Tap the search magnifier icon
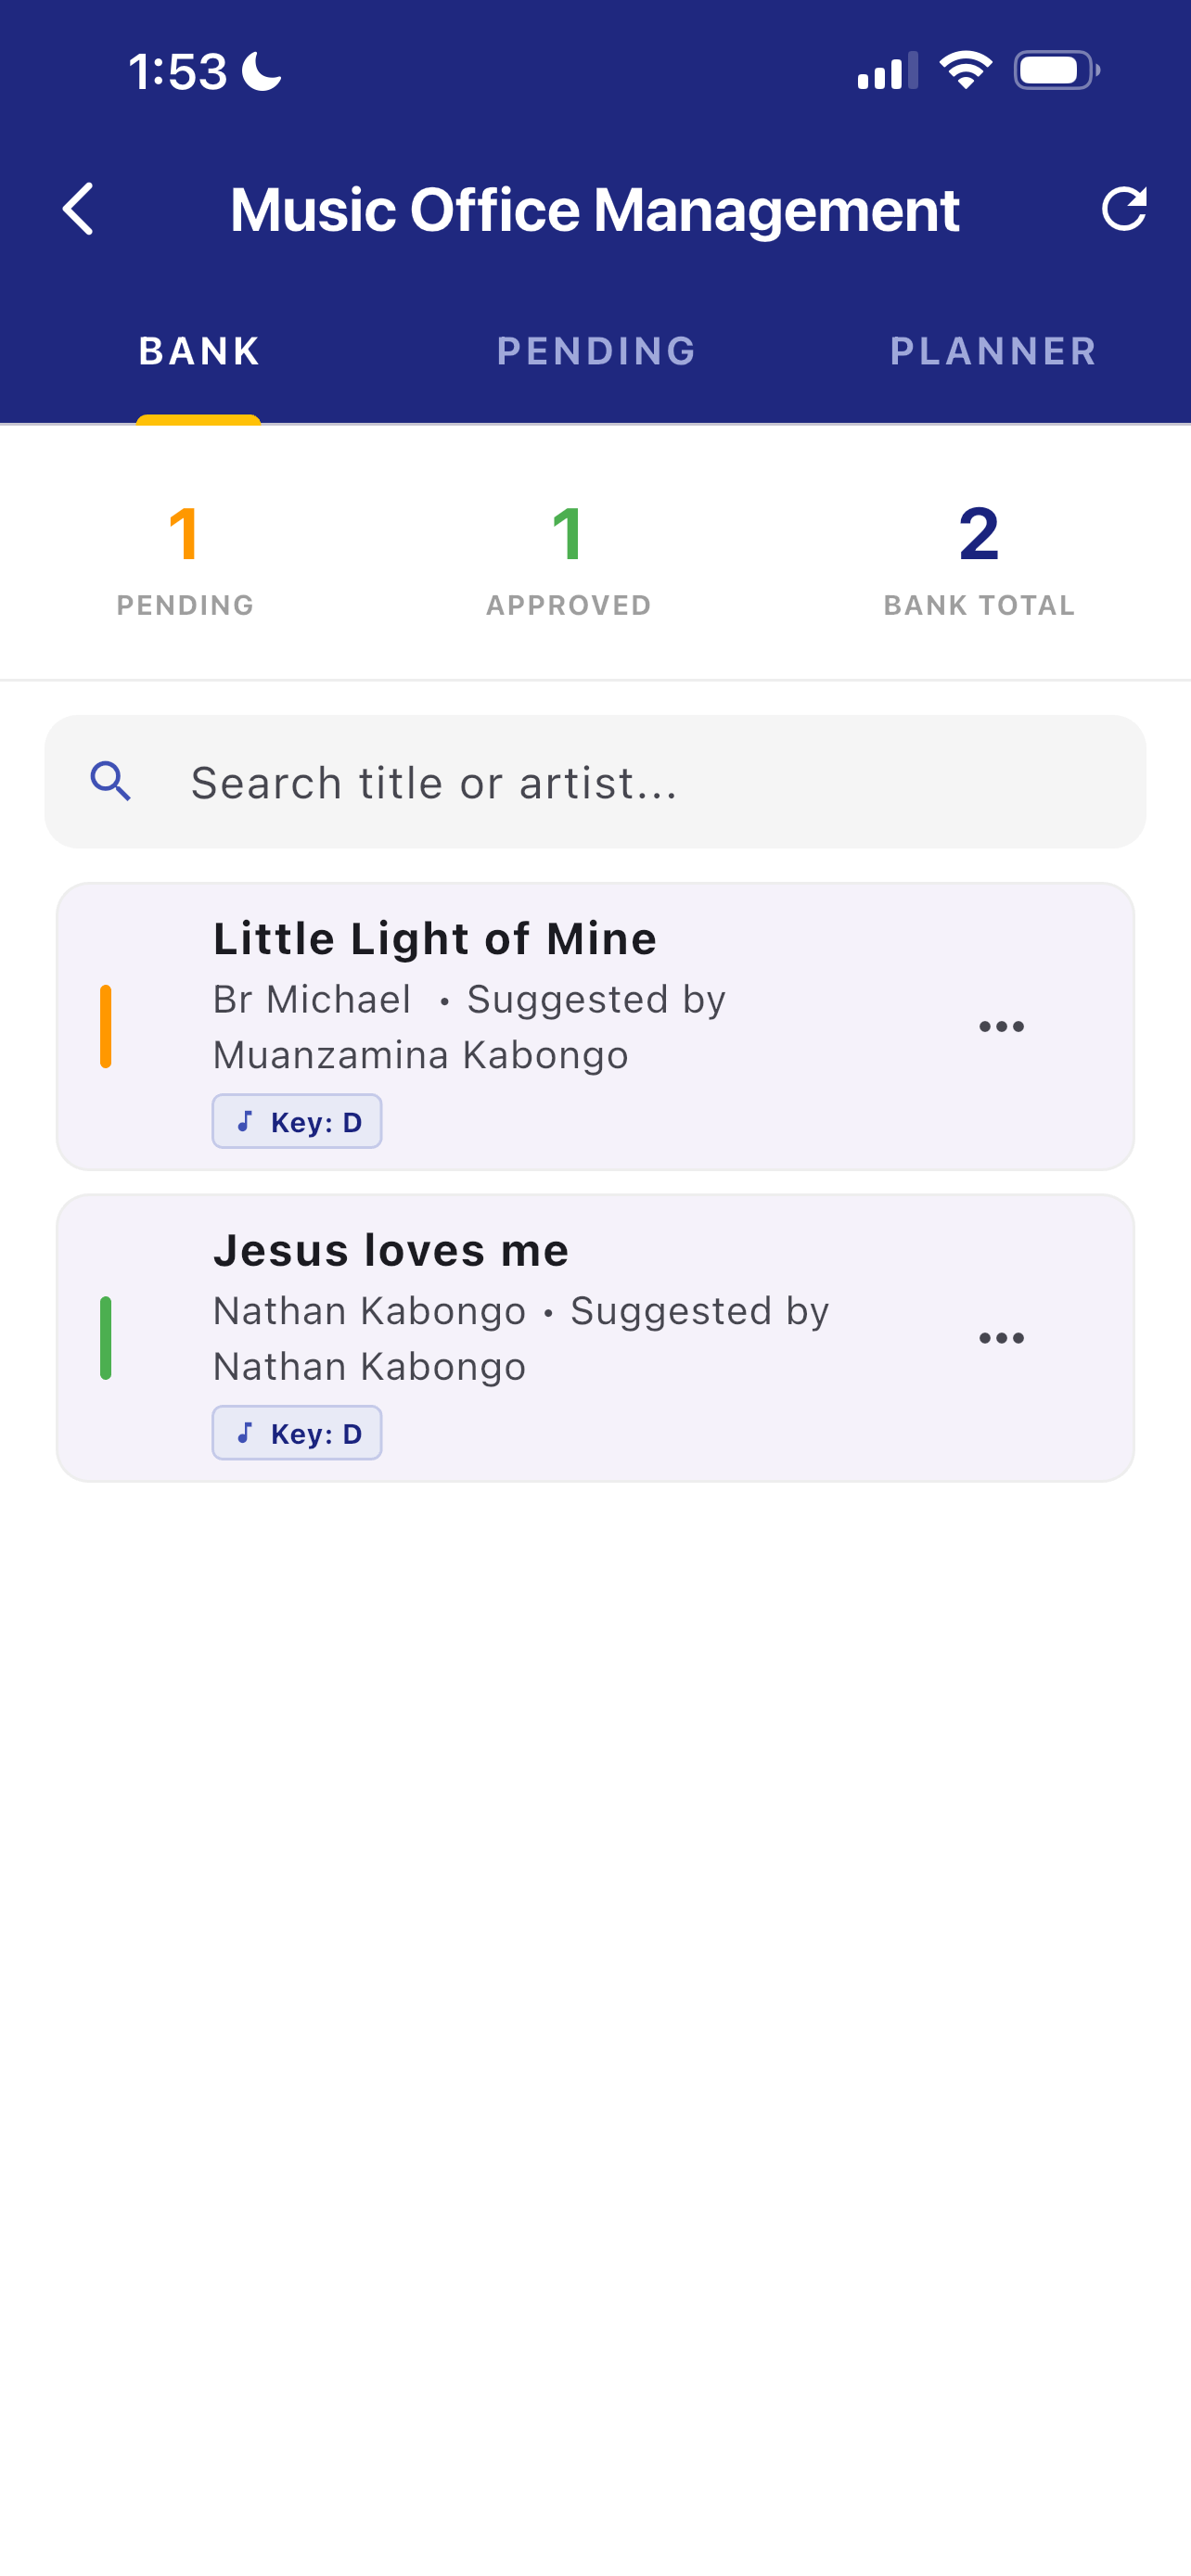The height and width of the screenshot is (2576, 1191). [x=111, y=781]
